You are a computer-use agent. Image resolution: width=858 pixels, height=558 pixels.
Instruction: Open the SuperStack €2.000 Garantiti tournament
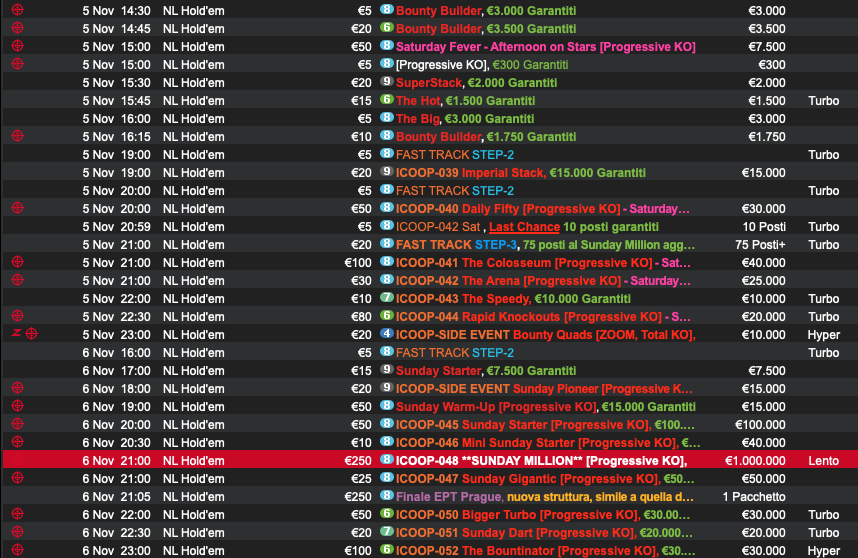(x=476, y=83)
